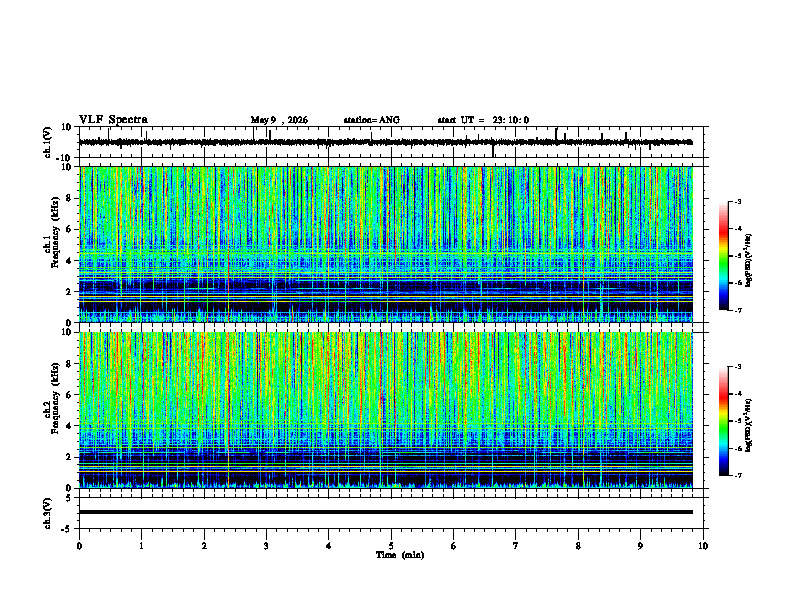Click the -3 label on ch.1 colorbar
The height and width of the screenshot is (612, 792).
(x=738, y=201)
